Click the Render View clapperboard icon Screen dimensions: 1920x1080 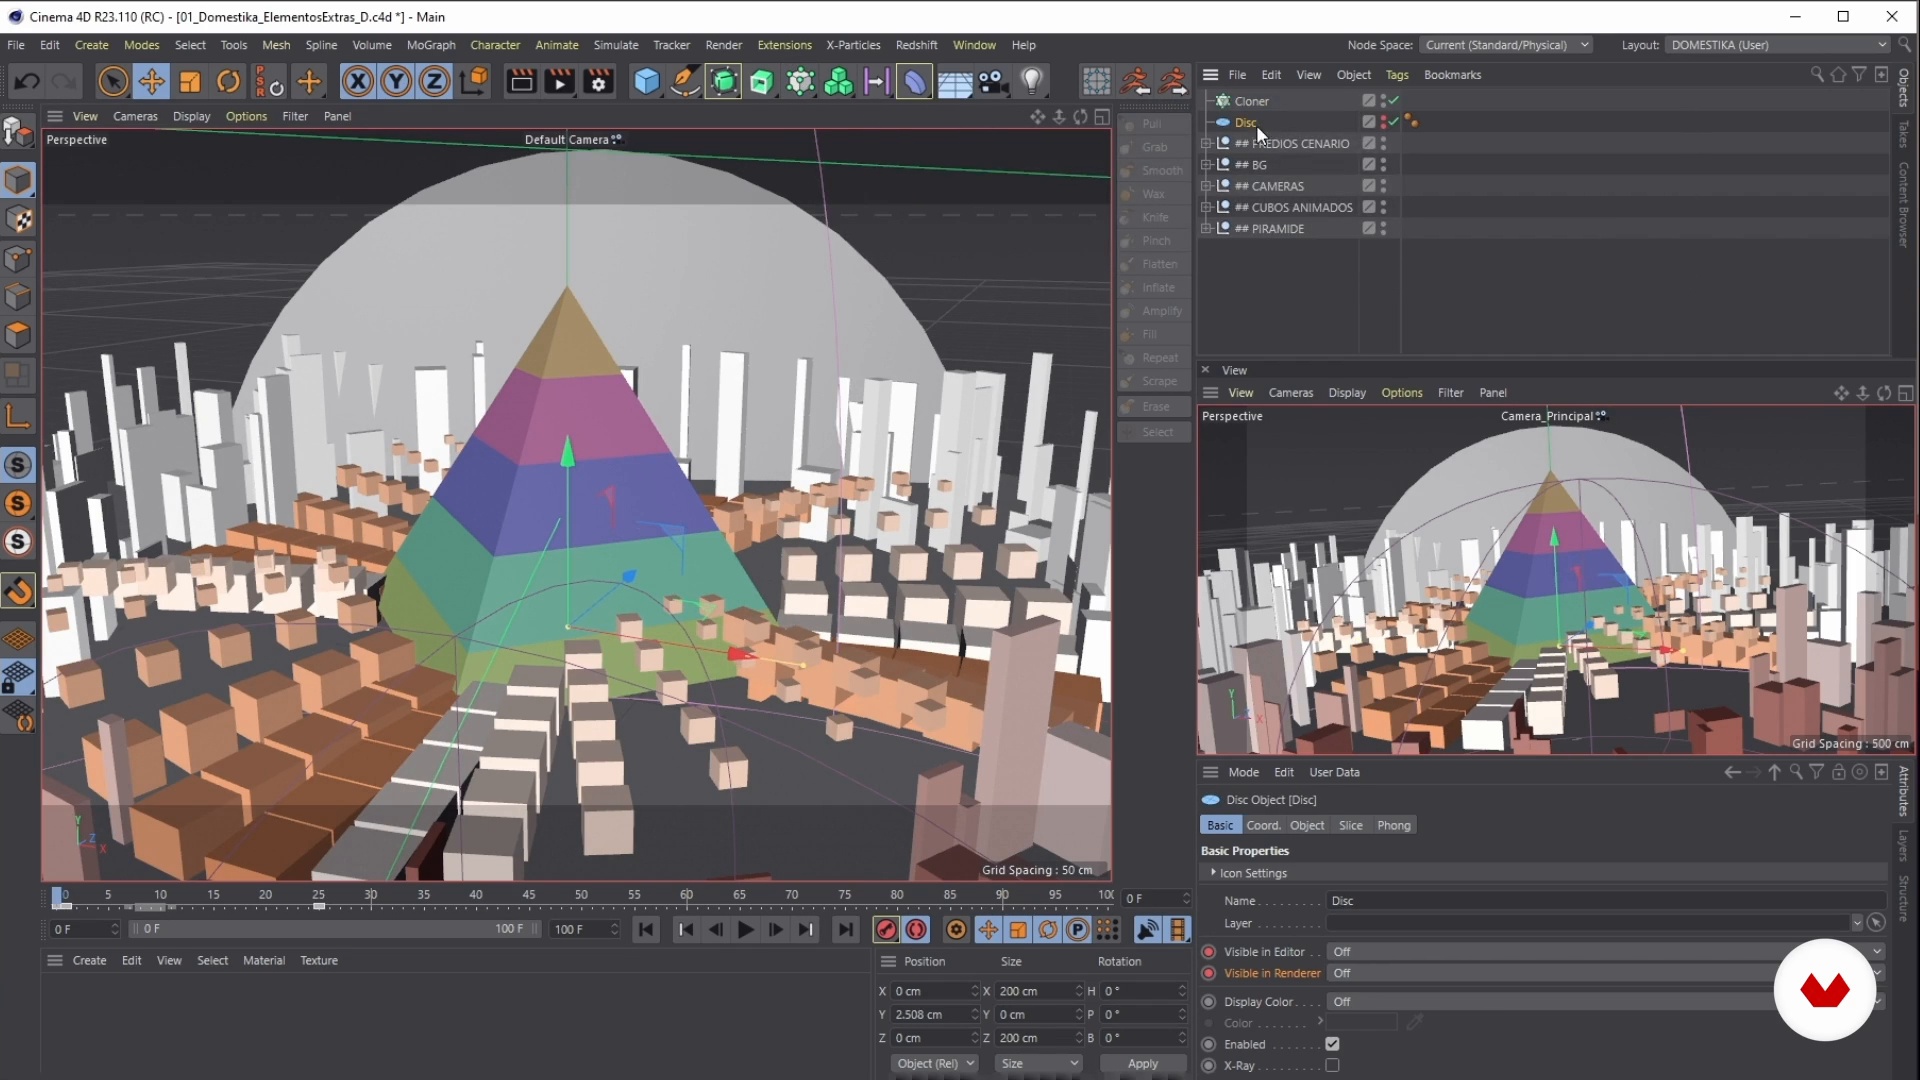[x=521, y=81]
